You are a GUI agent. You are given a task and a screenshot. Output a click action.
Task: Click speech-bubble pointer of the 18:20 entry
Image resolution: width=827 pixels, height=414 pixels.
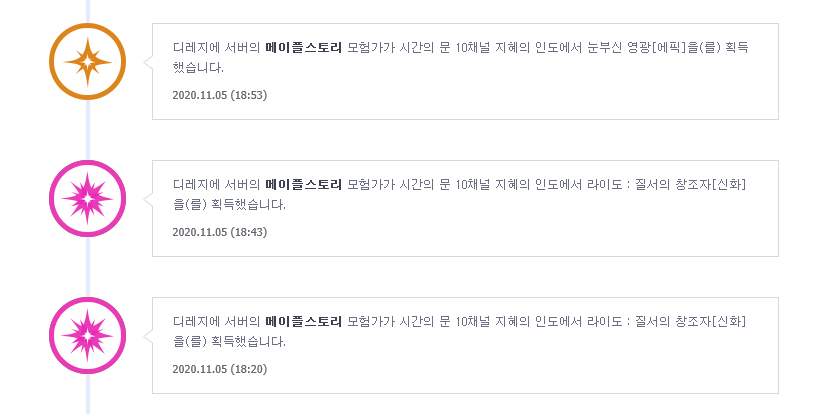coord(148,336)
